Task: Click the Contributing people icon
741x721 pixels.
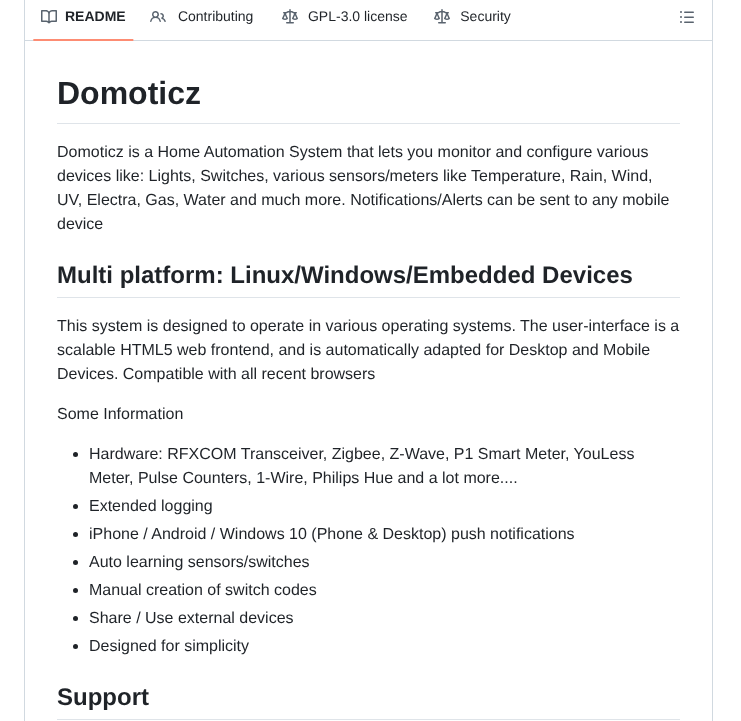Action: coord(158,17)
